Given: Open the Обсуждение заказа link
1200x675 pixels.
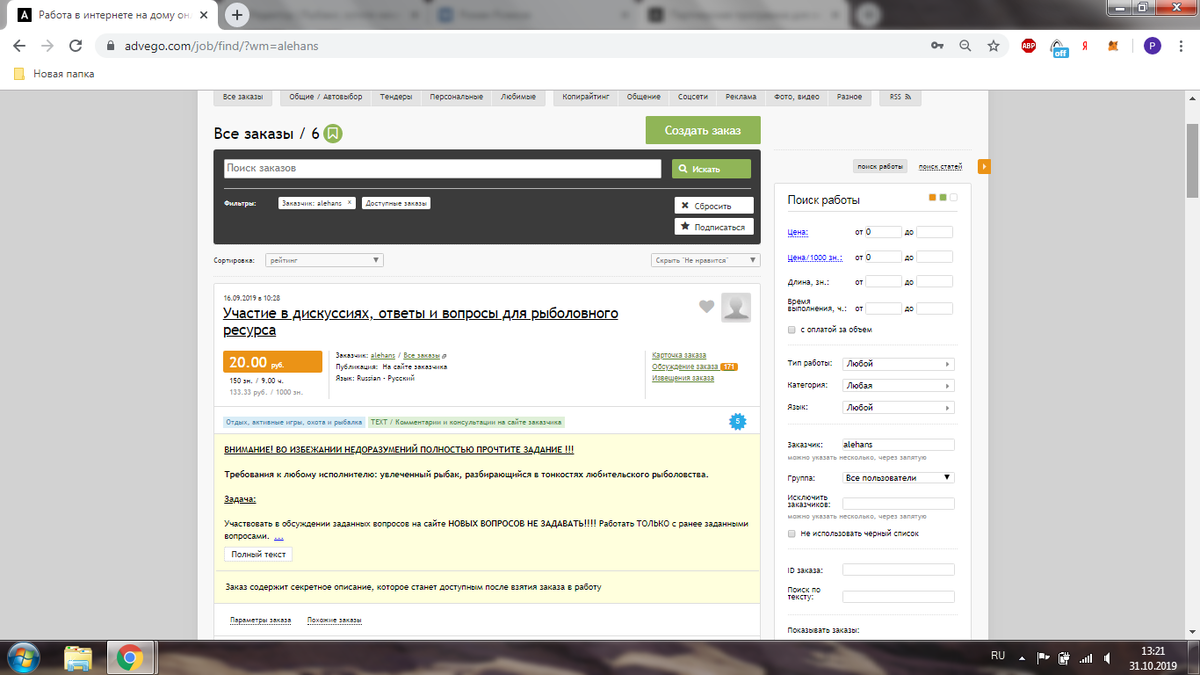Looking at the screenshot, I should [685, 366].
